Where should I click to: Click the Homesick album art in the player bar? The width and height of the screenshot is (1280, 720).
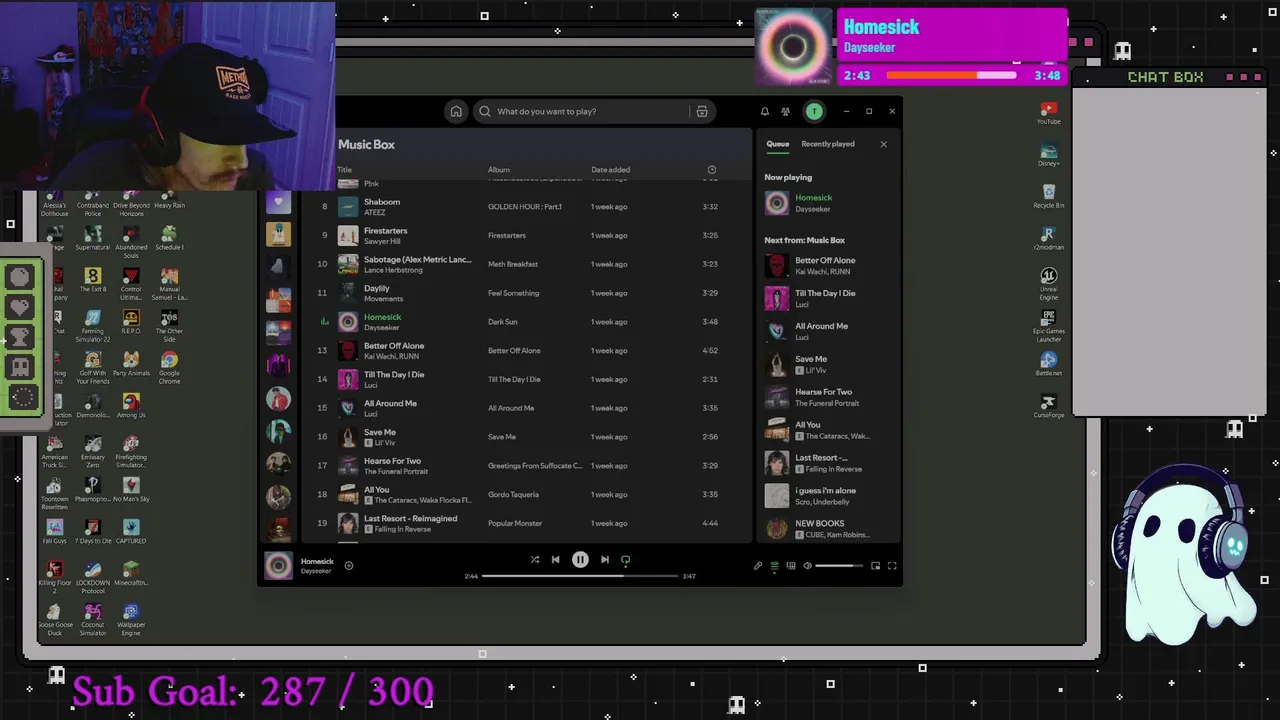(278, 566)
